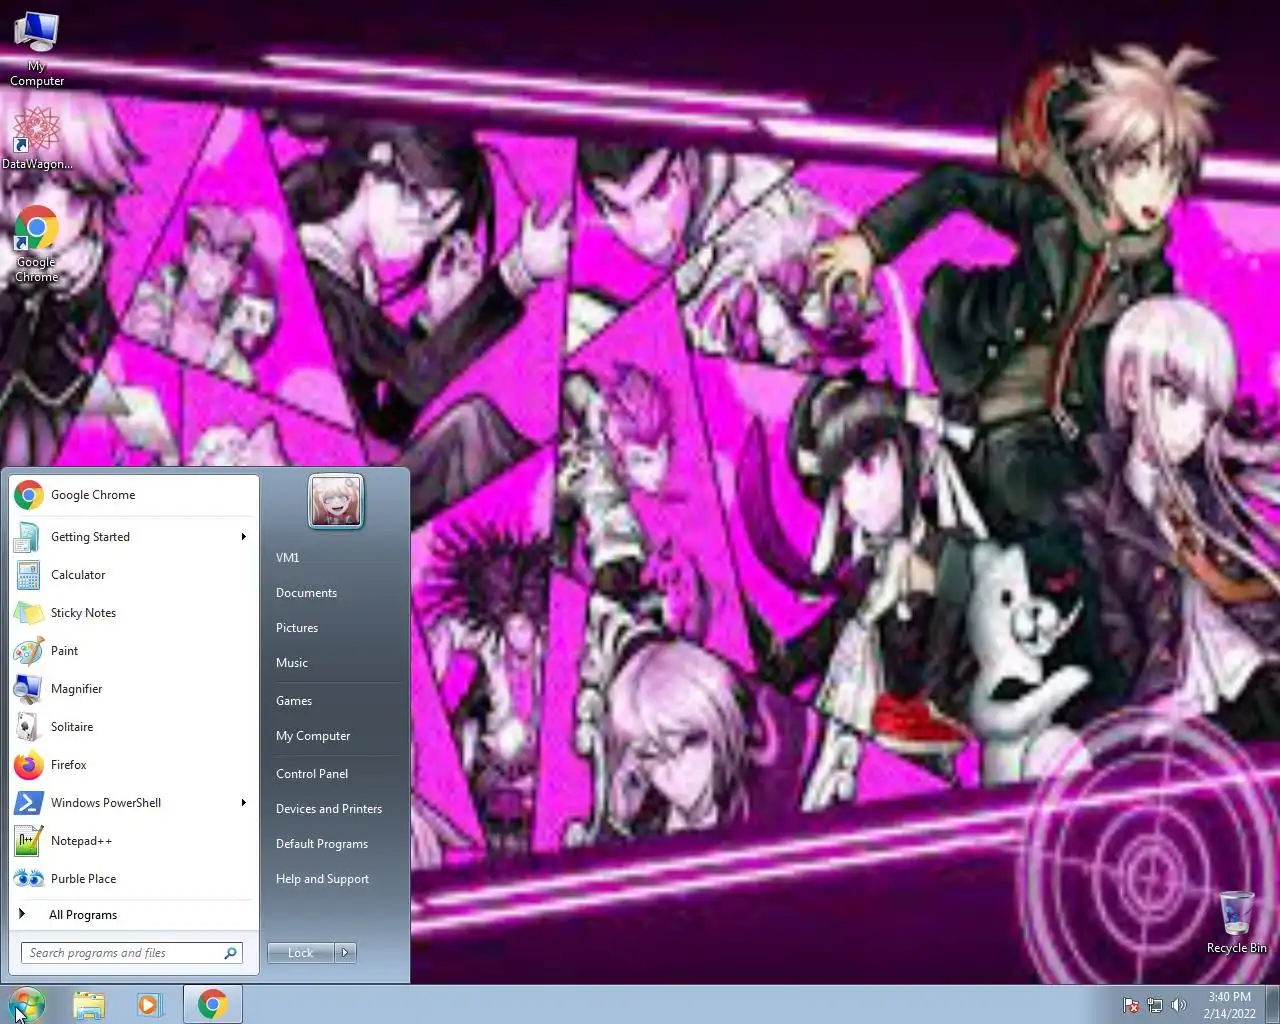Click the Getting Started icon
Viewport: 1280px width, 1024px height.
click(28, 537)
